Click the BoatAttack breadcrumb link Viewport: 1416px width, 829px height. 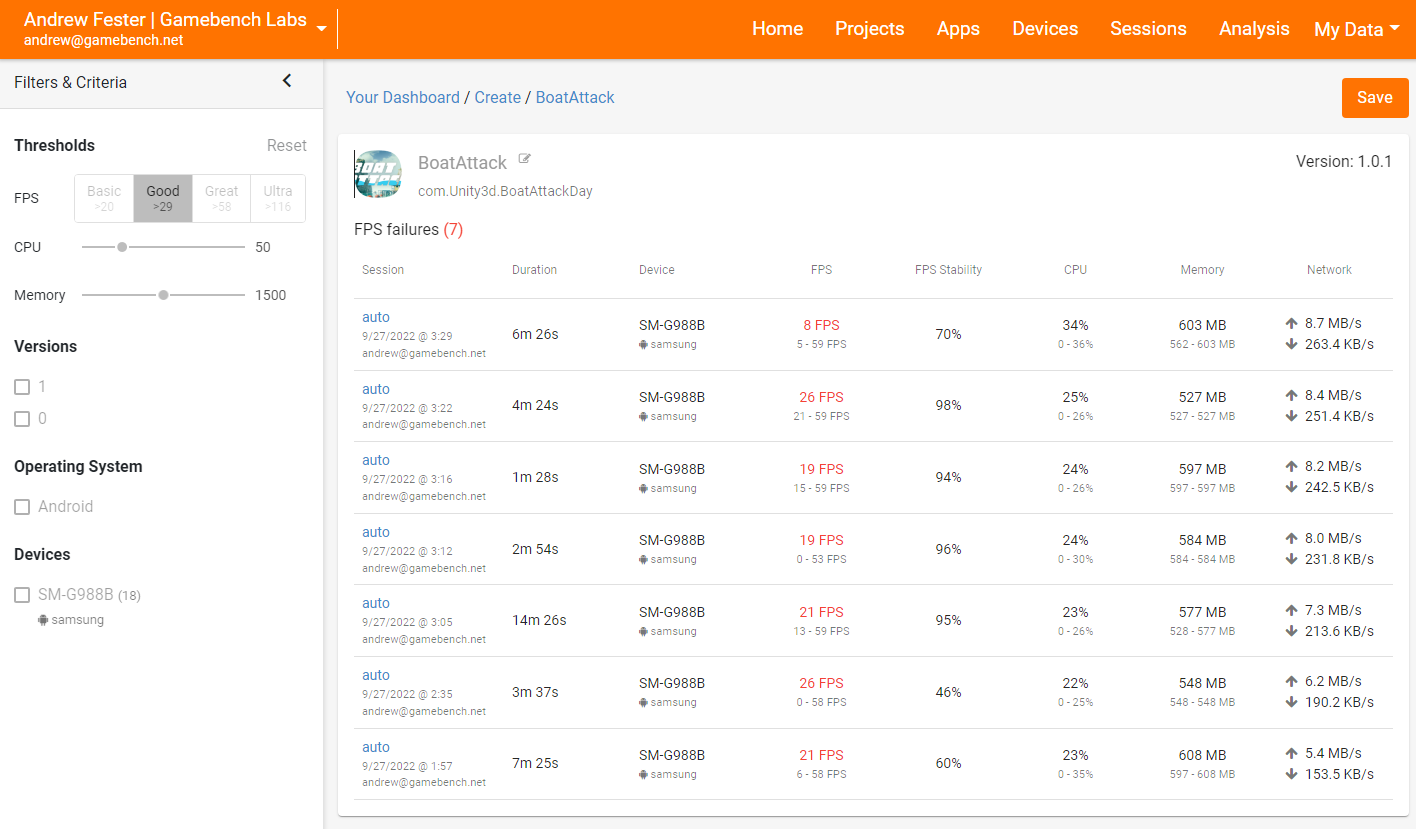(575, 97)
